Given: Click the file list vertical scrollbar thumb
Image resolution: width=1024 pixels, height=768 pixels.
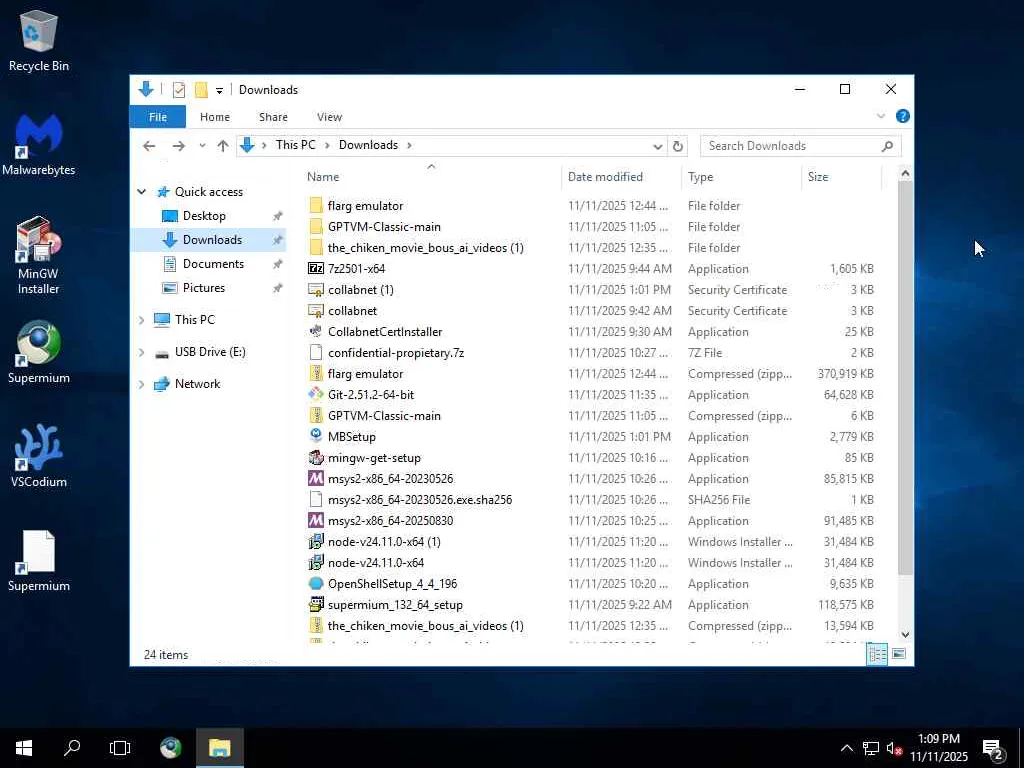Looking at the screenshot, I should [x=904, y=378].
